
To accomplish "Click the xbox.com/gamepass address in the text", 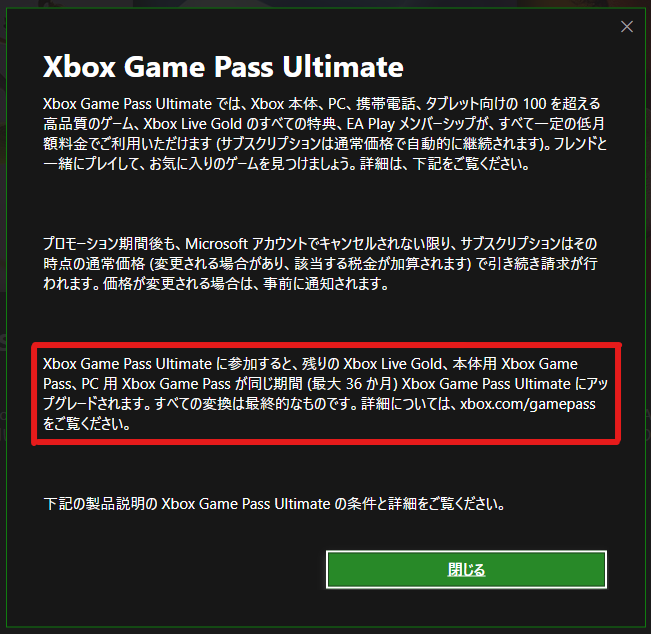I will pos(528,404).
